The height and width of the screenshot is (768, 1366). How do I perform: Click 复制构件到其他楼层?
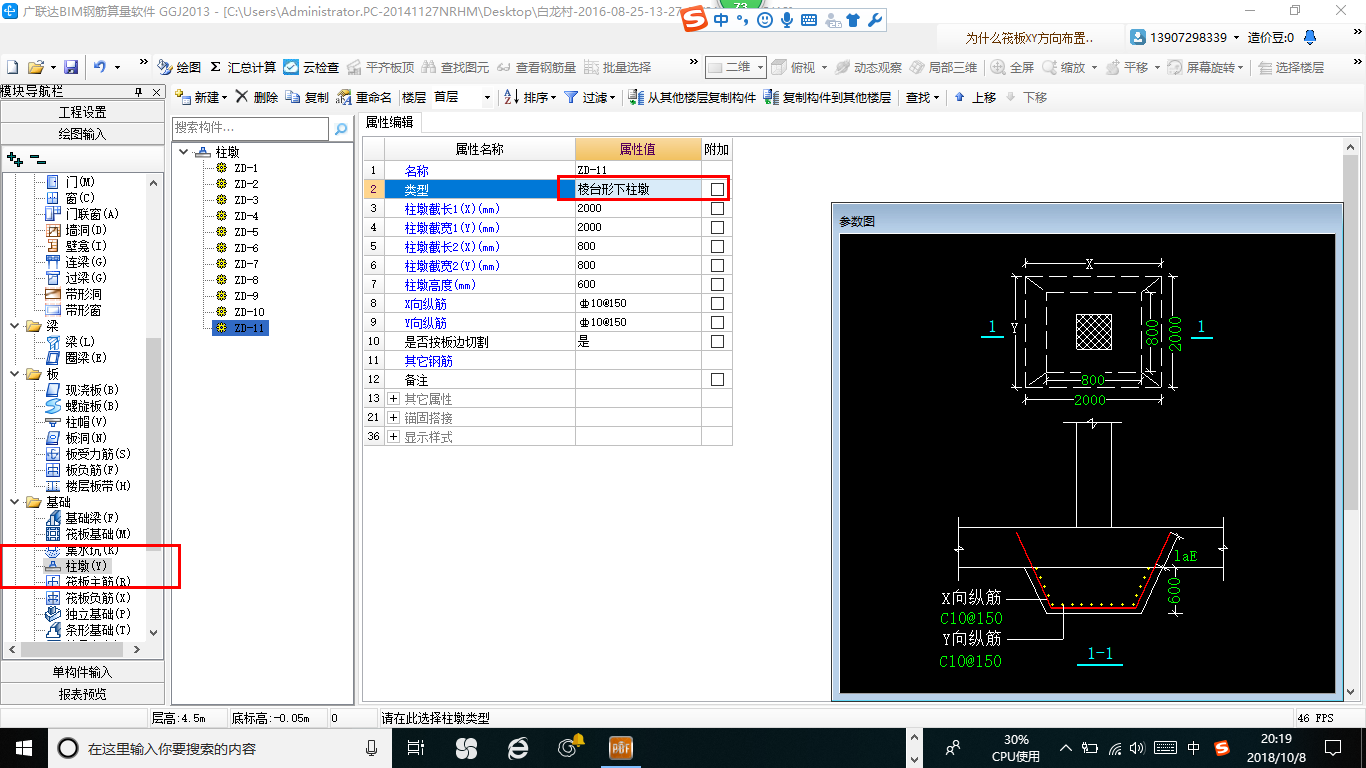pyautogui.click(x=827, y=97)
